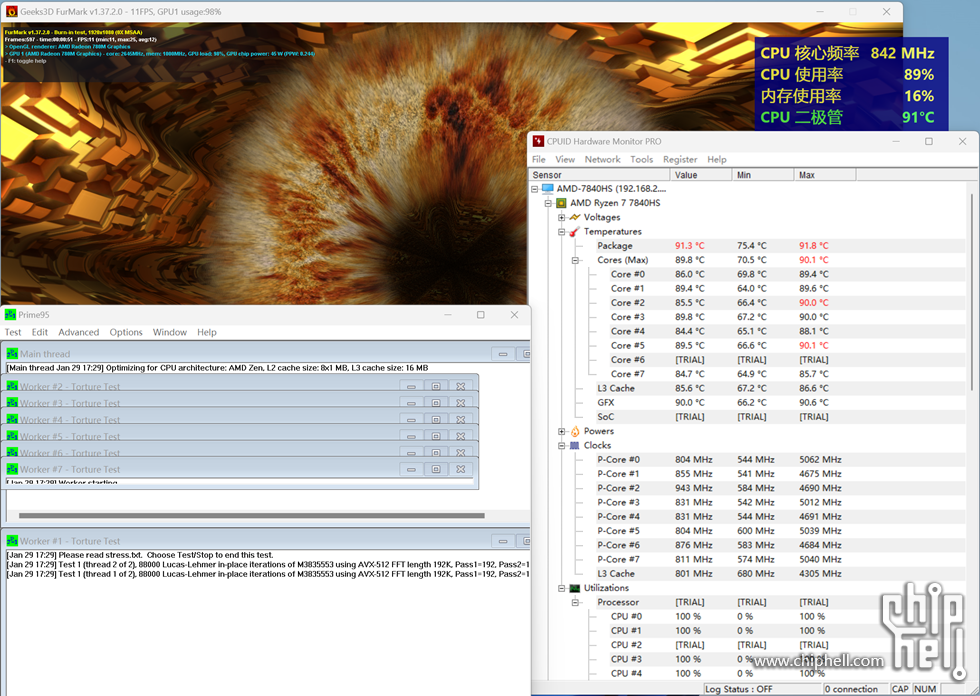Minimize the Main thread child window

pos(502,354)
